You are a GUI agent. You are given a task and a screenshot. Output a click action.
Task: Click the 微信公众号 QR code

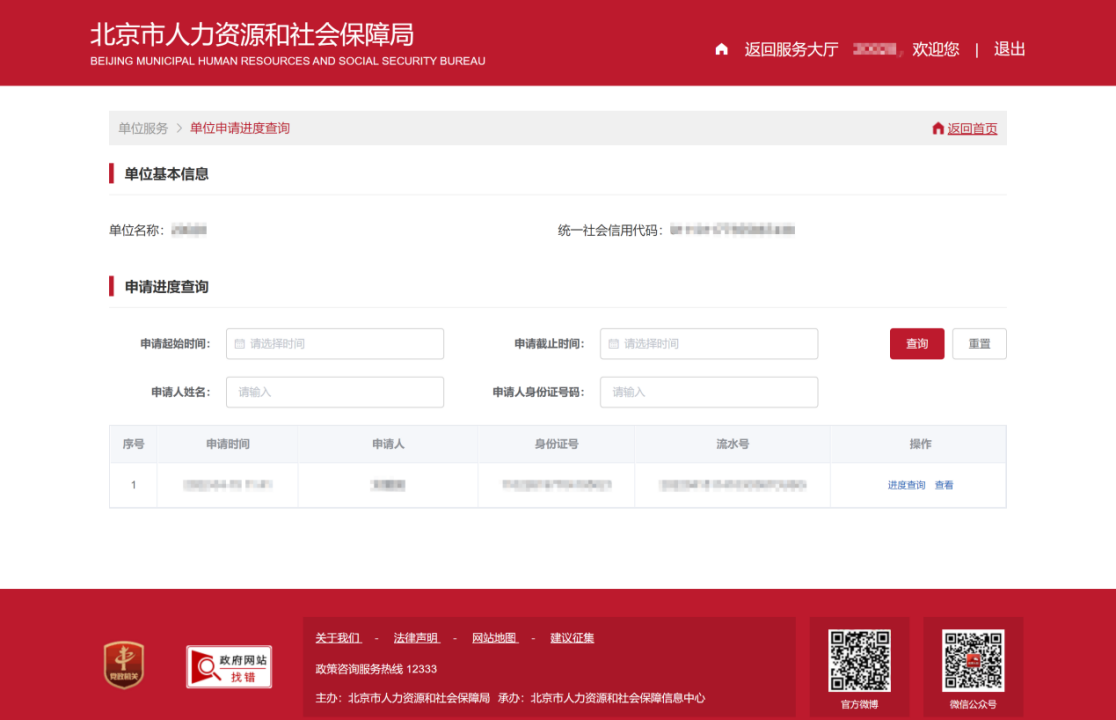tap(973, 660)
